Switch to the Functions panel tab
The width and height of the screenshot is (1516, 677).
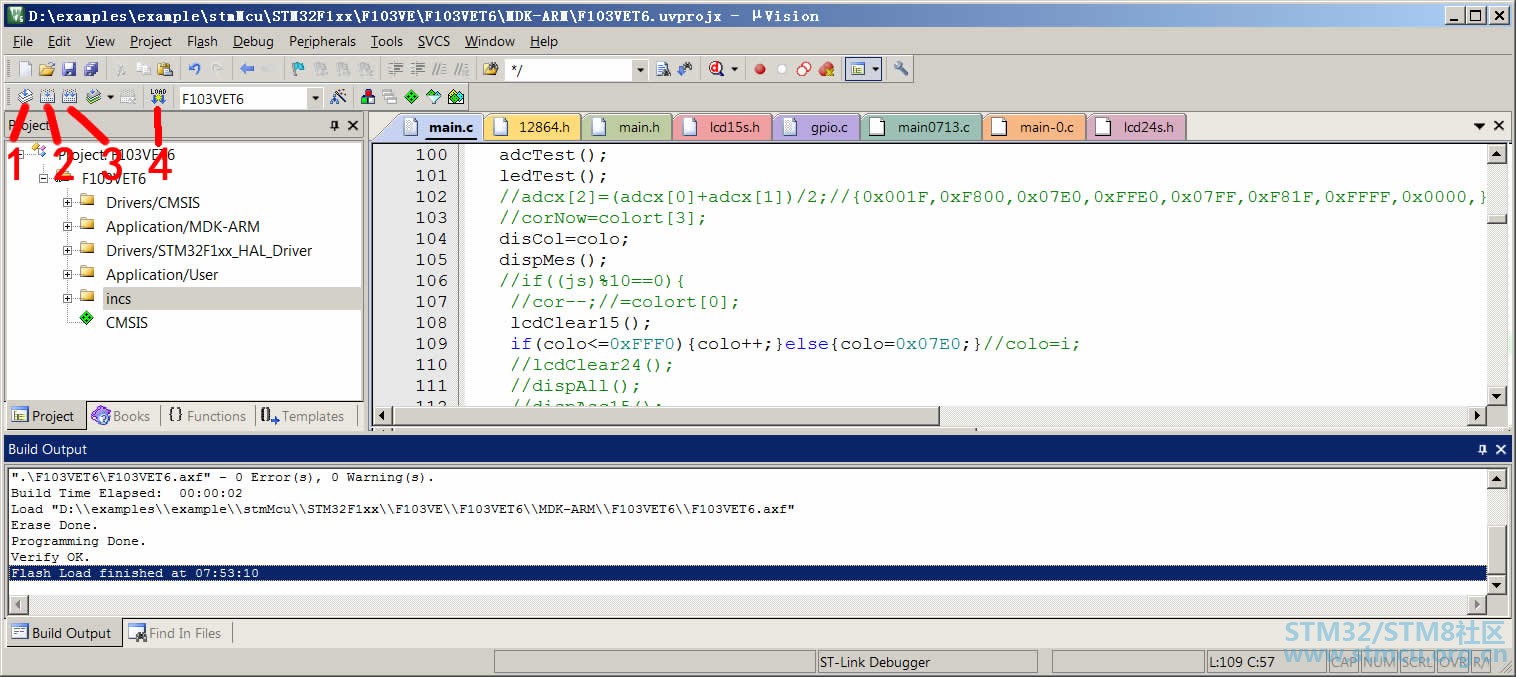point(206,416)
